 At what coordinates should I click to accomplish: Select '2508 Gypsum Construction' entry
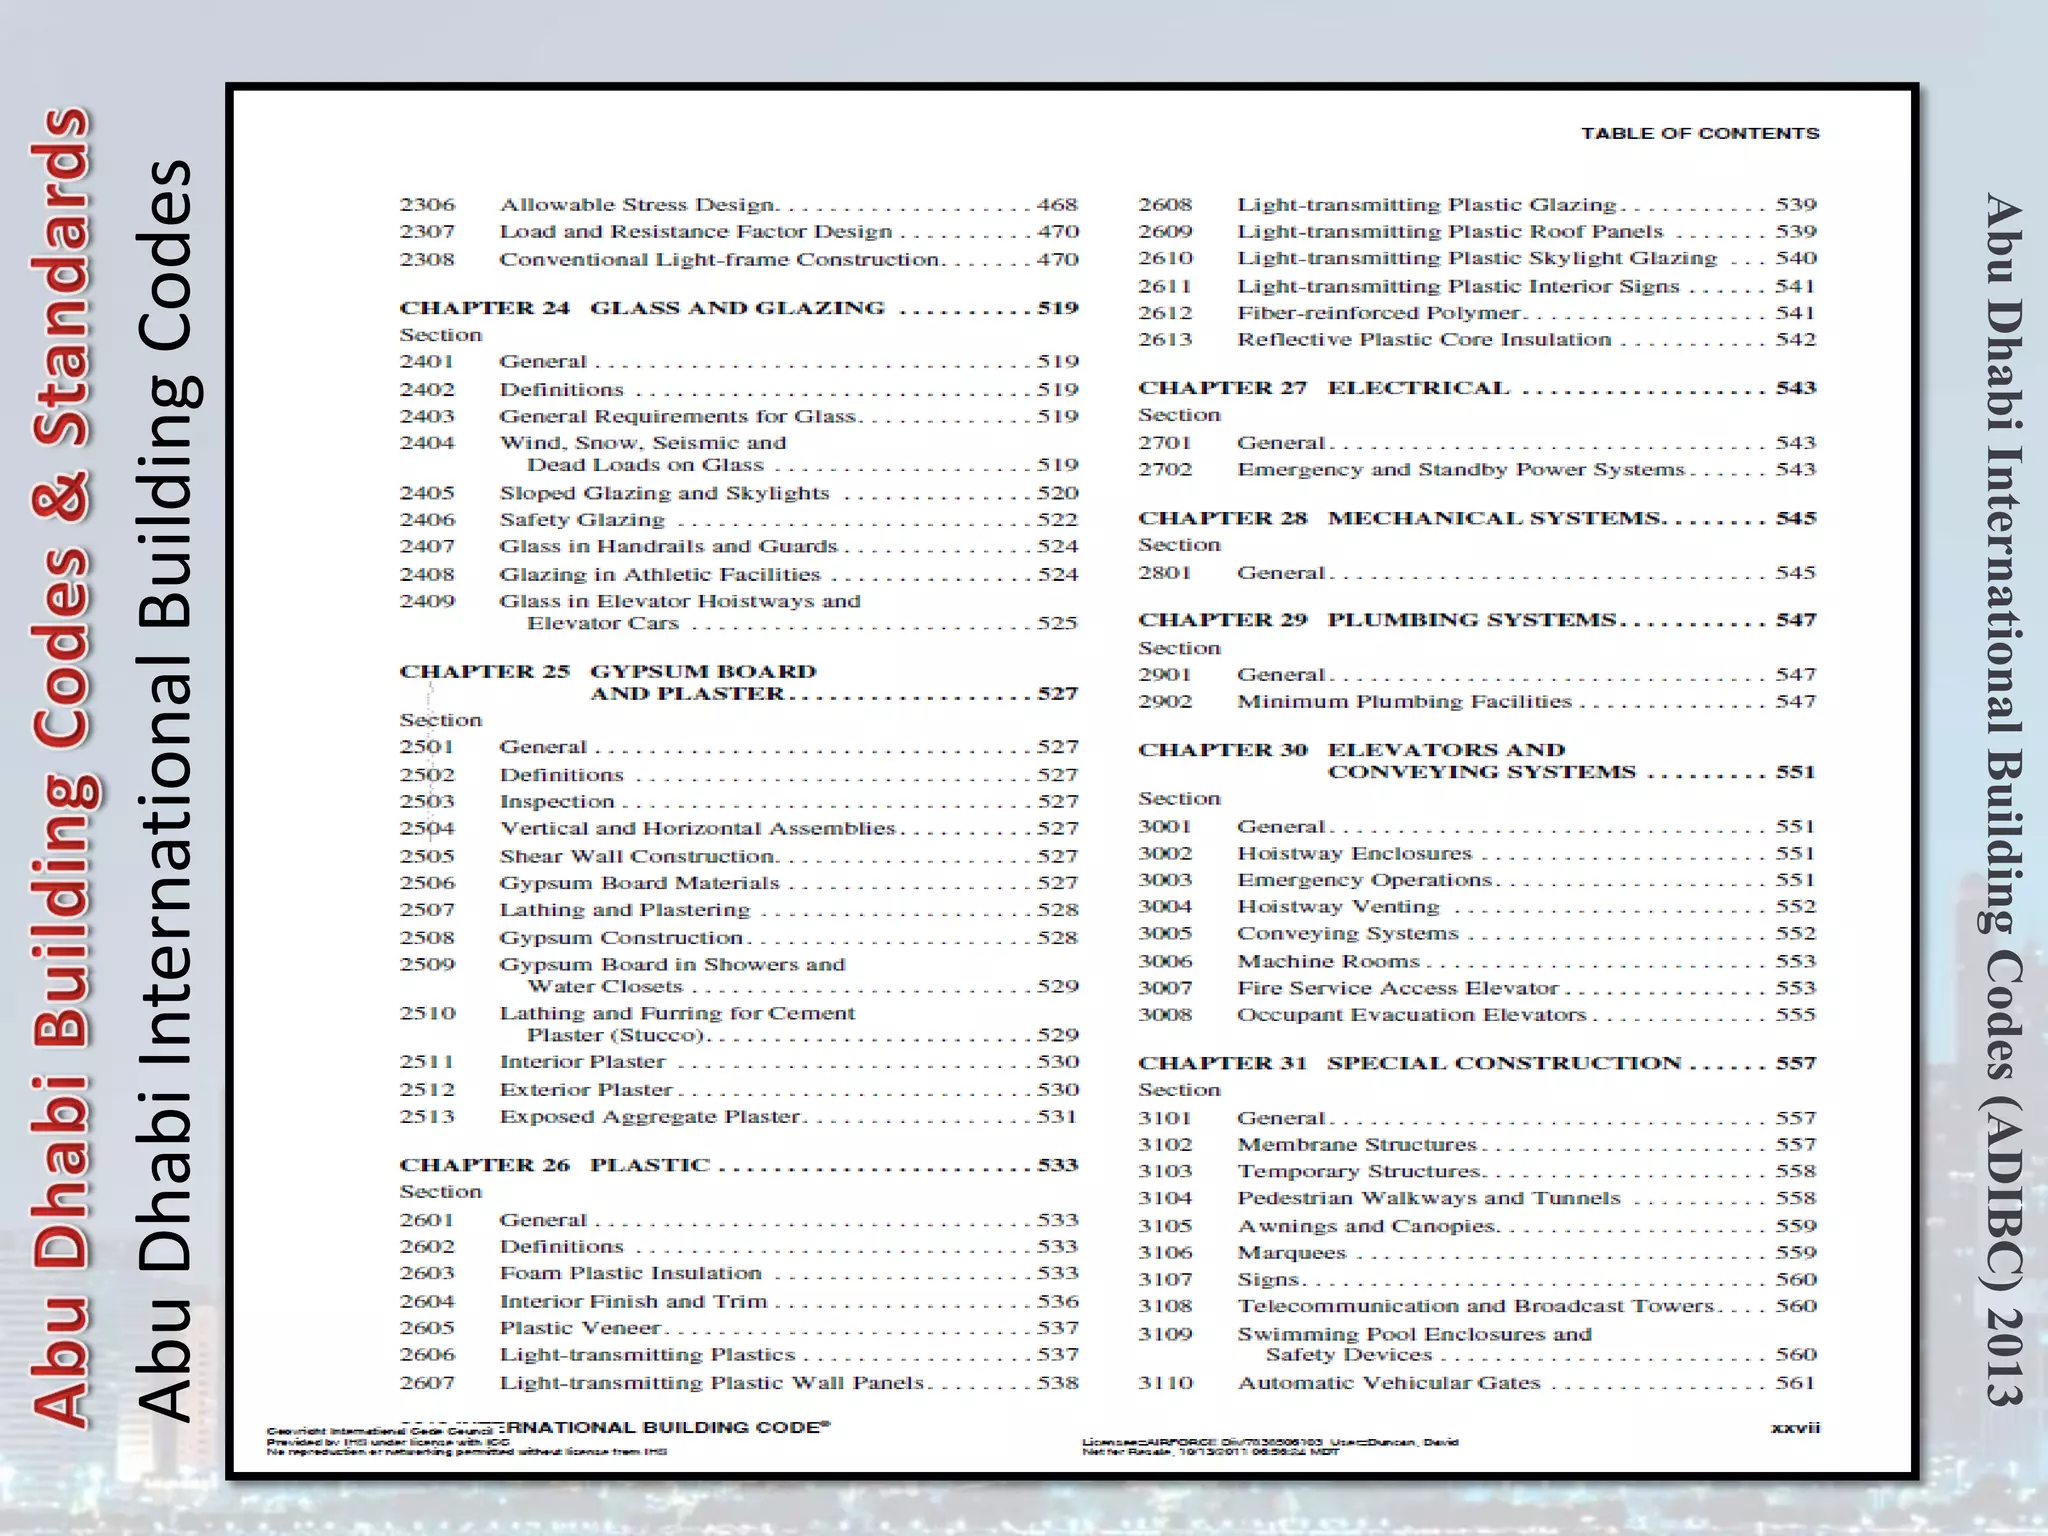739,938
